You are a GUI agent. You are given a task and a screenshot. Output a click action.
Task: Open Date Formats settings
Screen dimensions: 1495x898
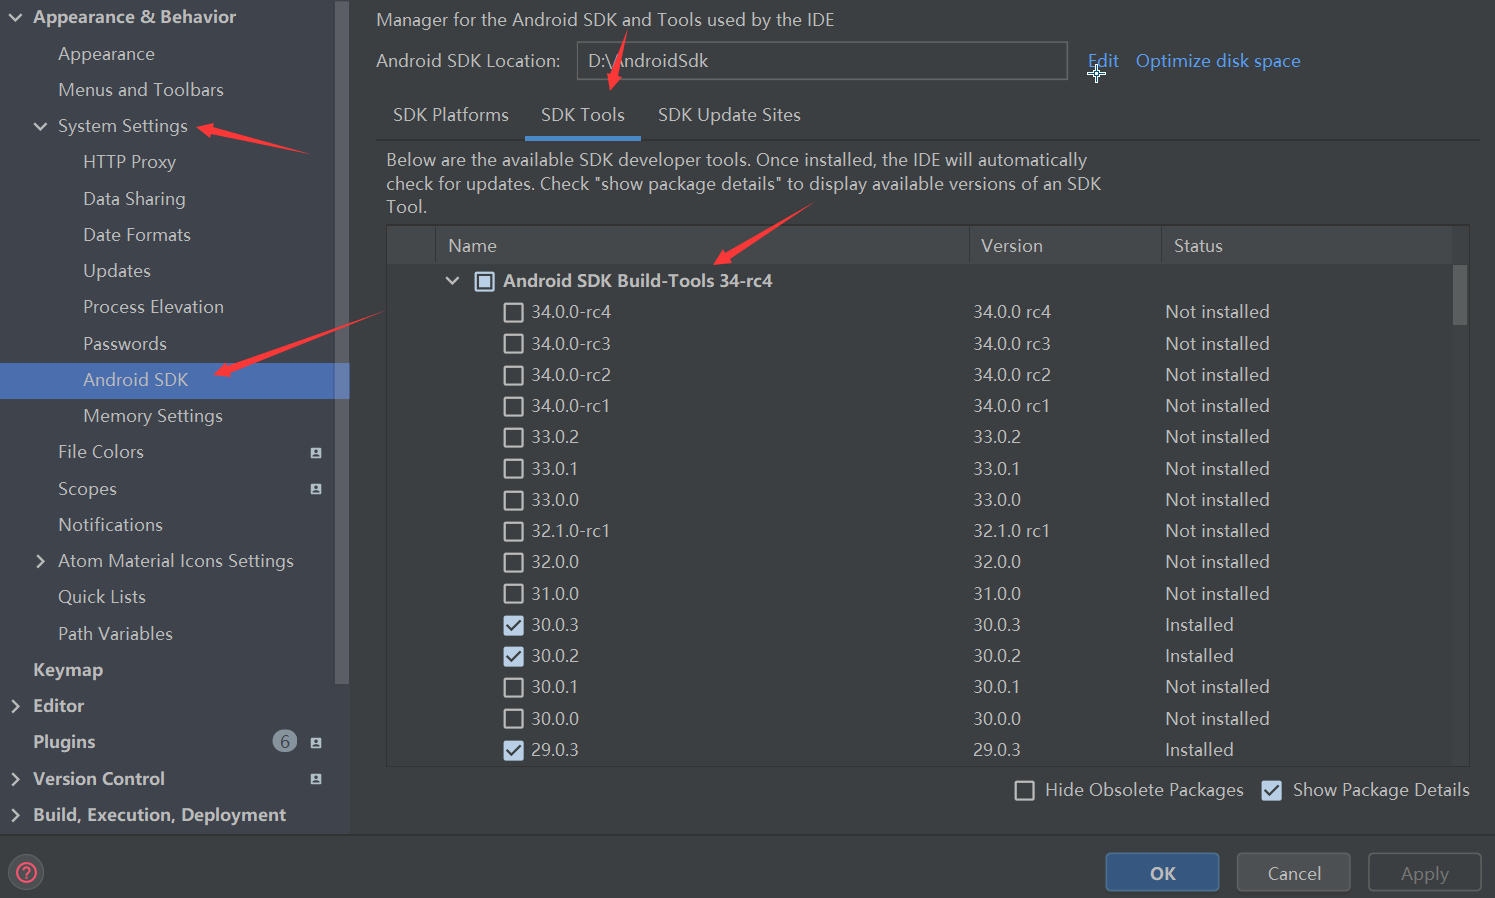[137, 235]
